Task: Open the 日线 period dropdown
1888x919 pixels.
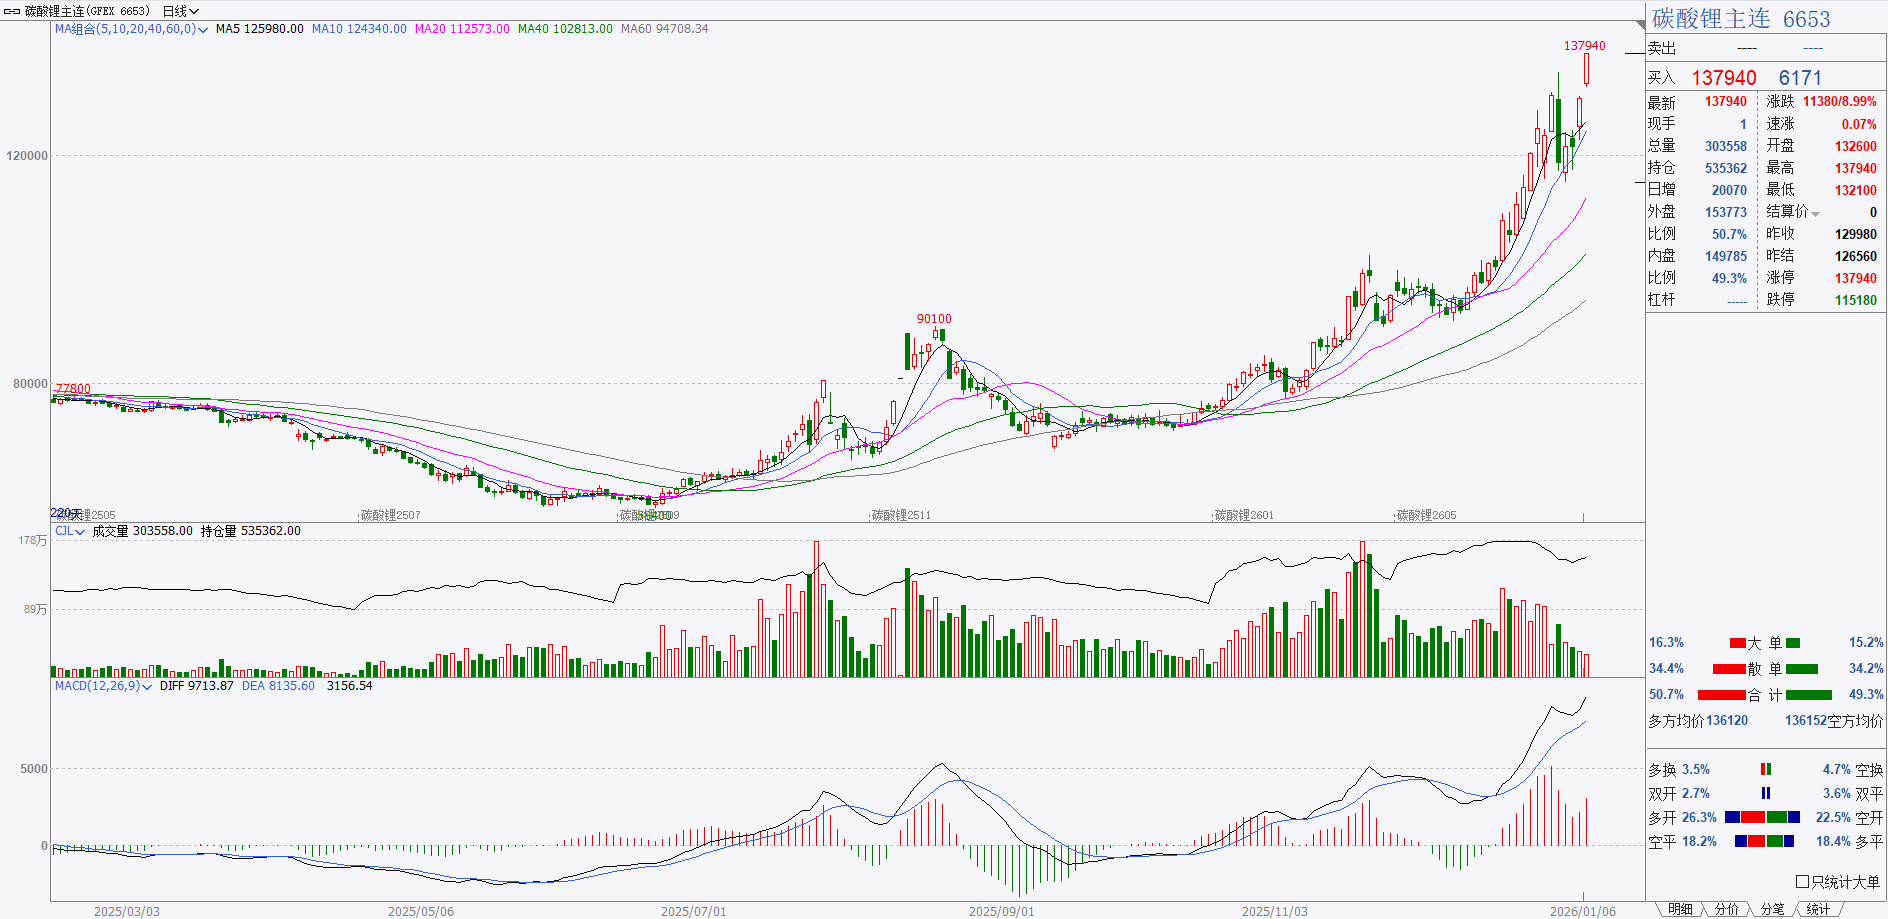Action: click(x=180, y=11)
